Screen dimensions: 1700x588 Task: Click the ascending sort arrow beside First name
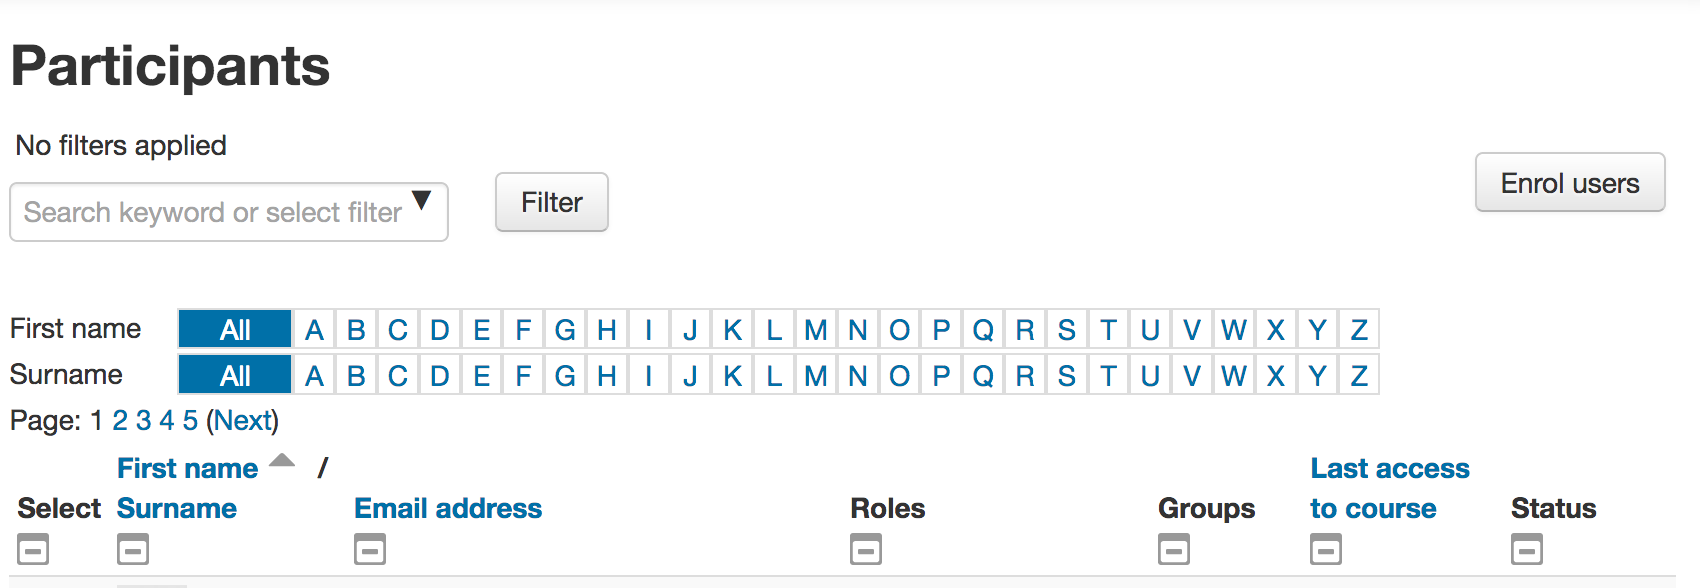pos(283,461)
